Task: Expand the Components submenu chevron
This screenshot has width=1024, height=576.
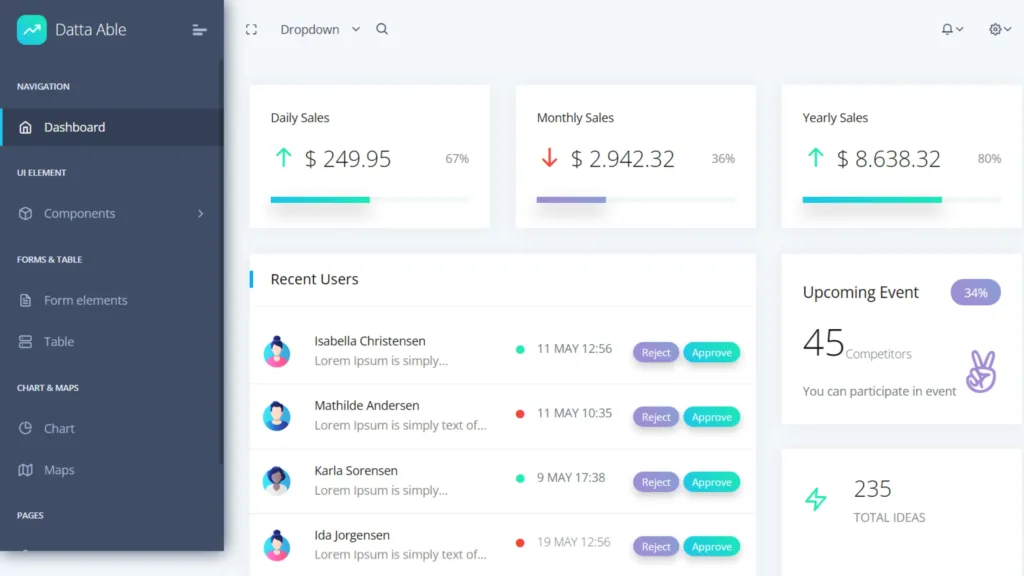Action: pos(199,213)
